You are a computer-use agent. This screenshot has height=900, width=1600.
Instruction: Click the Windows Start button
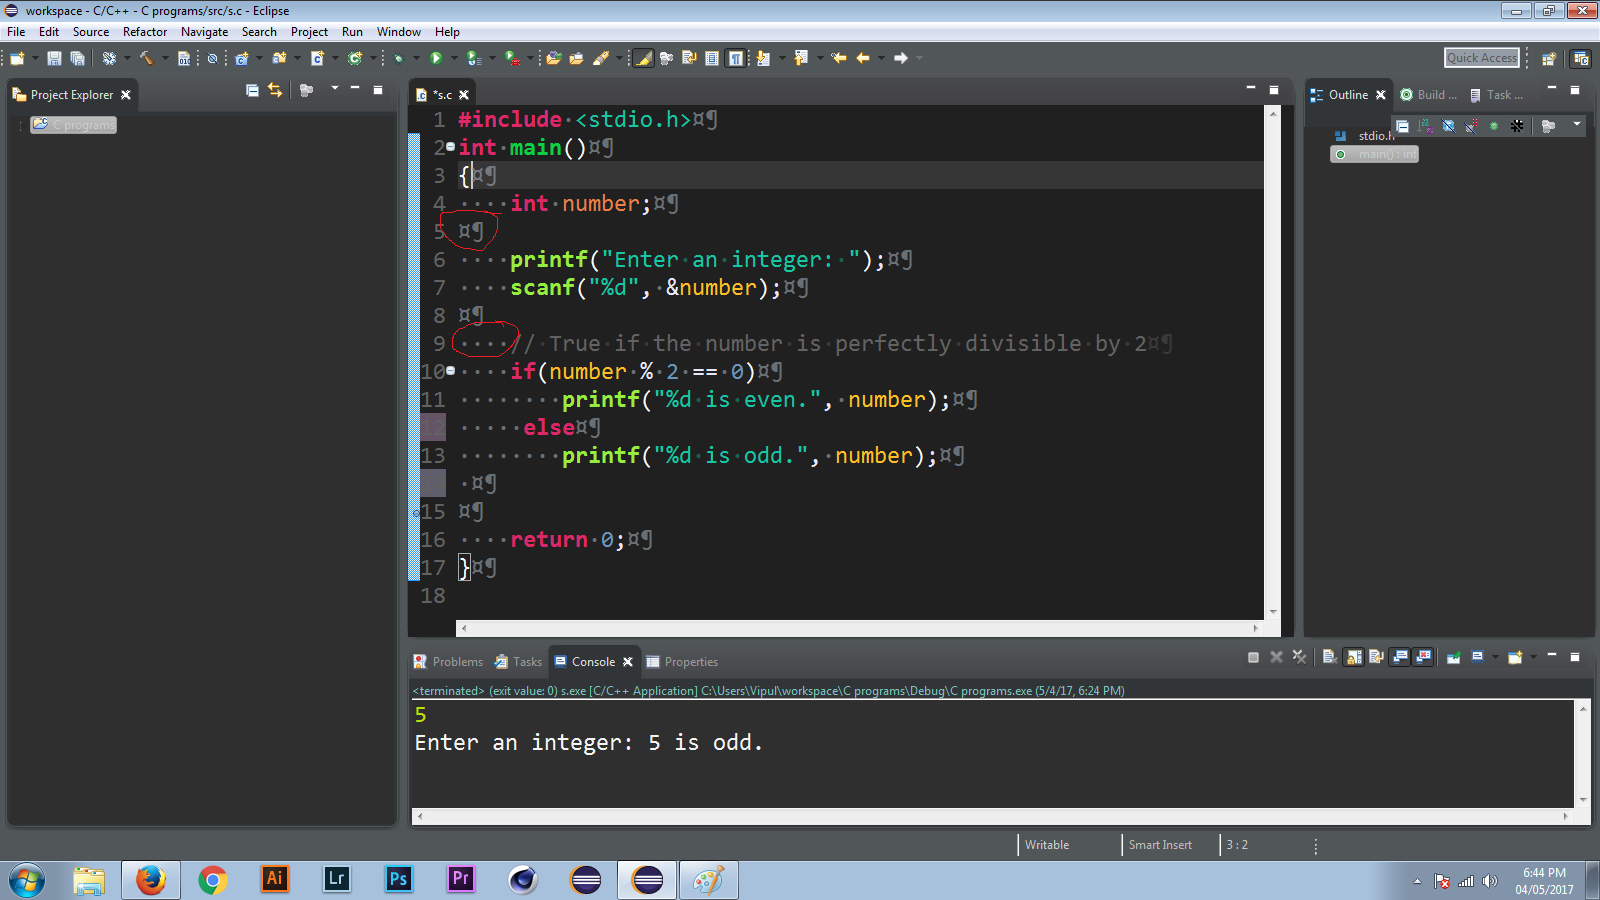(27, 881)
